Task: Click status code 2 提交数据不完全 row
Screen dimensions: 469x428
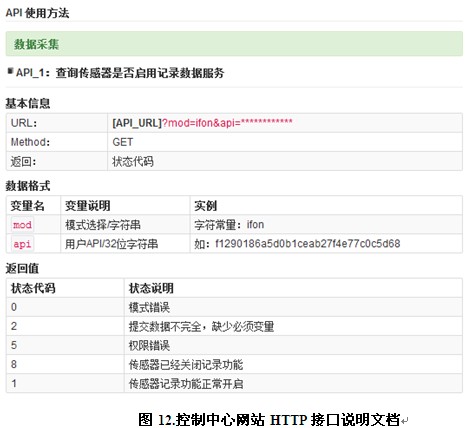Action: (234, 326)
